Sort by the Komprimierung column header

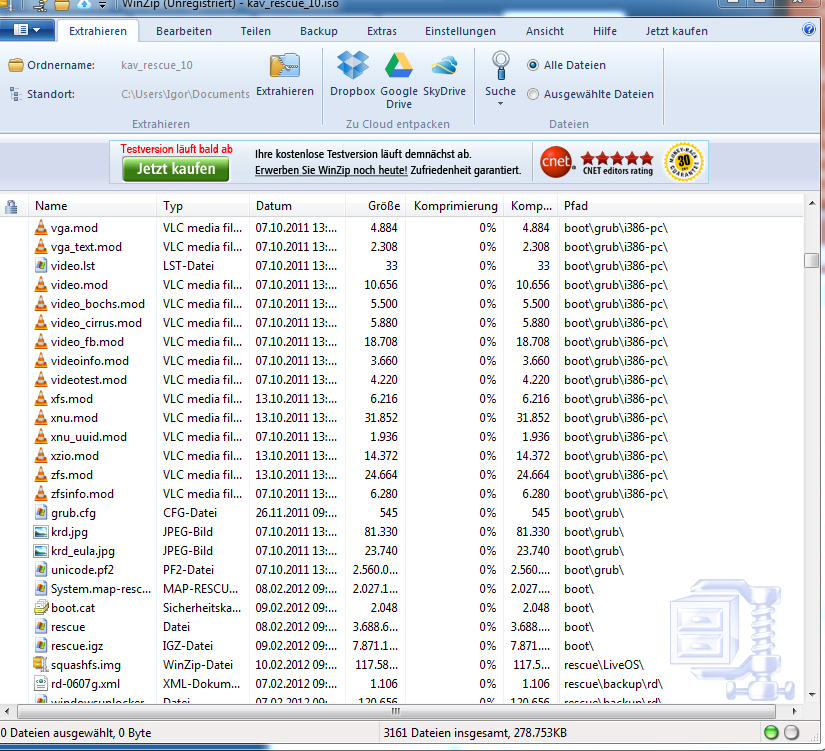pyautogui.click(x=455, y=206)
